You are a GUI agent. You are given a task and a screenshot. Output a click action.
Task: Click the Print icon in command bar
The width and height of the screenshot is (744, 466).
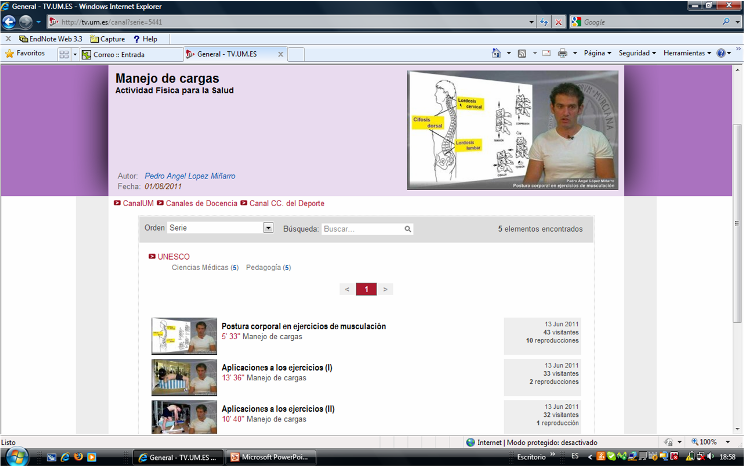562,53
